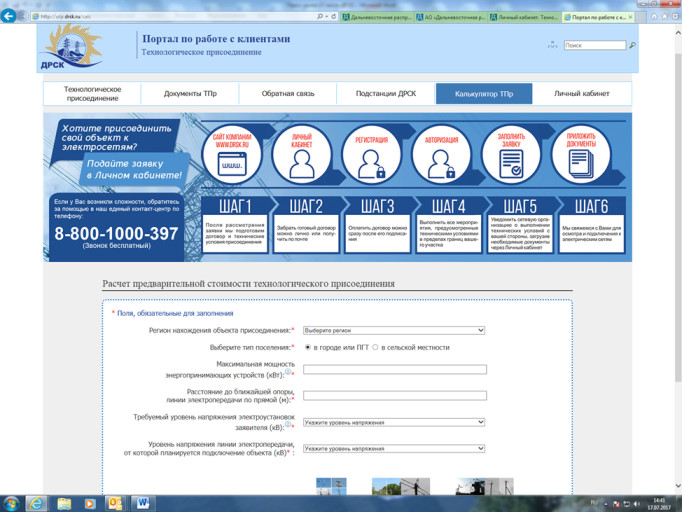Expand the 'Выберите регион' dropdown
682x512 pixels.
(394, 330)
